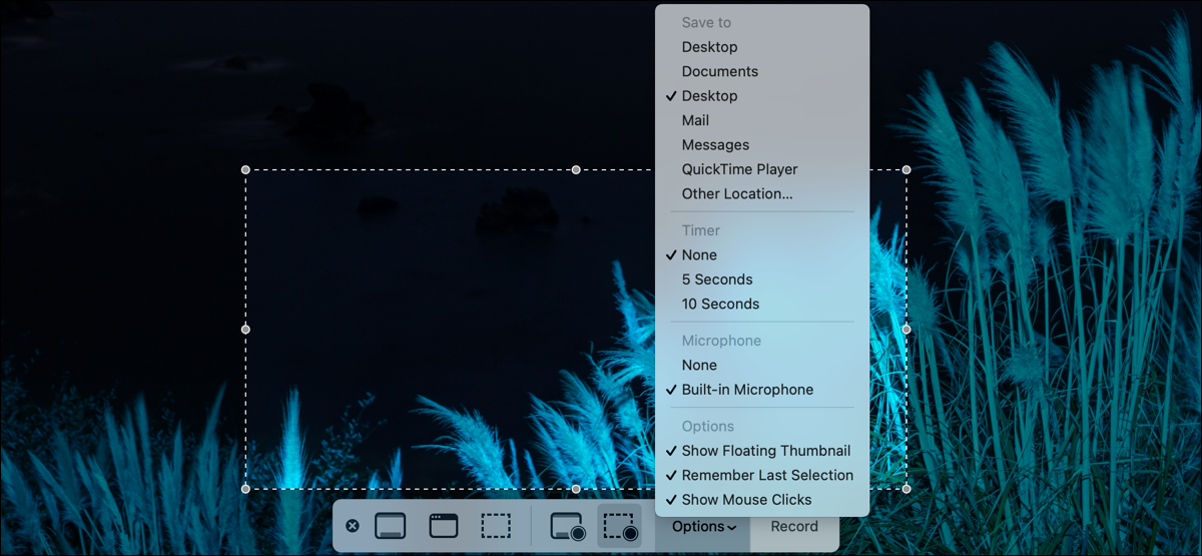Click the top-middle selection edge handle

576,170
